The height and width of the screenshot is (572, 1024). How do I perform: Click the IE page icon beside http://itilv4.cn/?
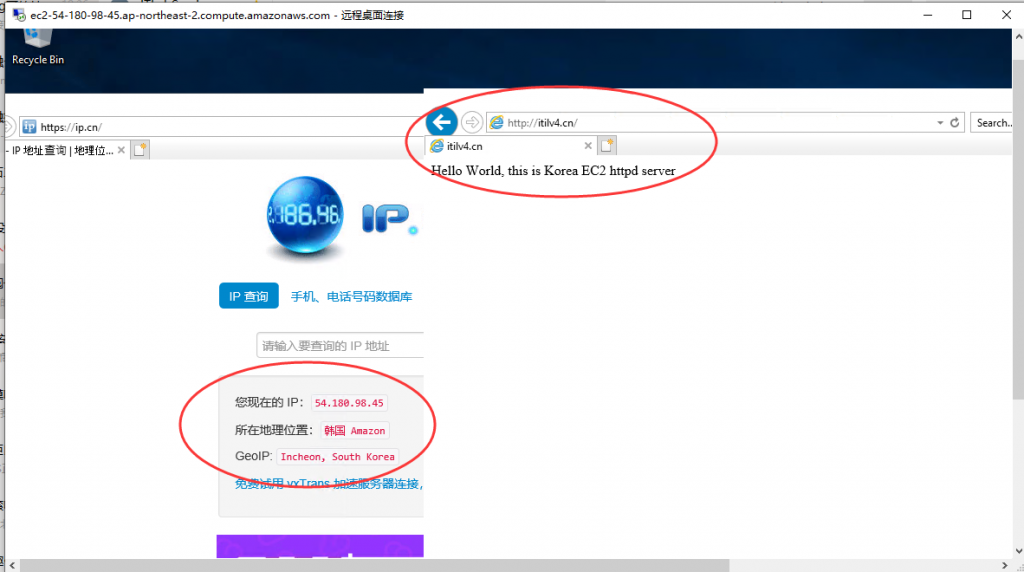pos(497,123)
